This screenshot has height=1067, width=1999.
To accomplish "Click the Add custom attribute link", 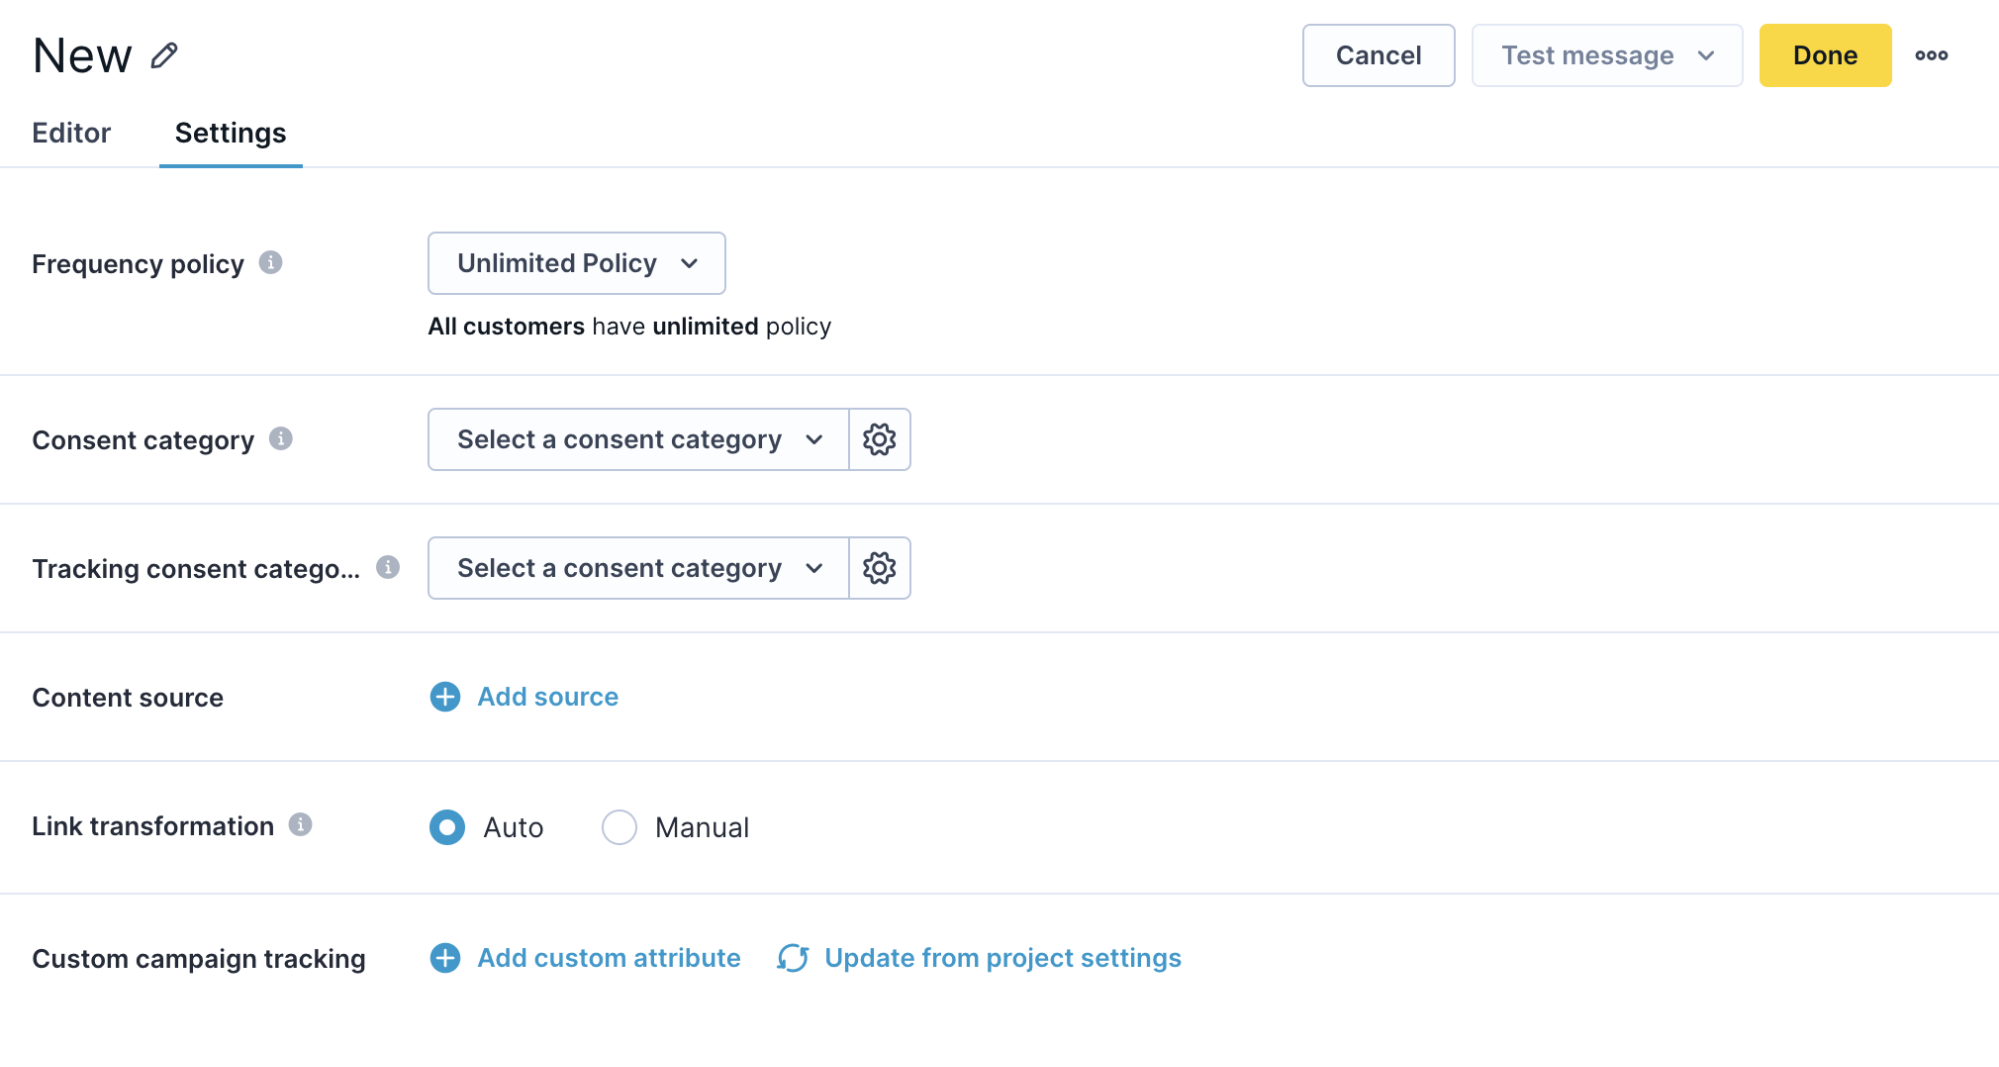I will (608, 957).
